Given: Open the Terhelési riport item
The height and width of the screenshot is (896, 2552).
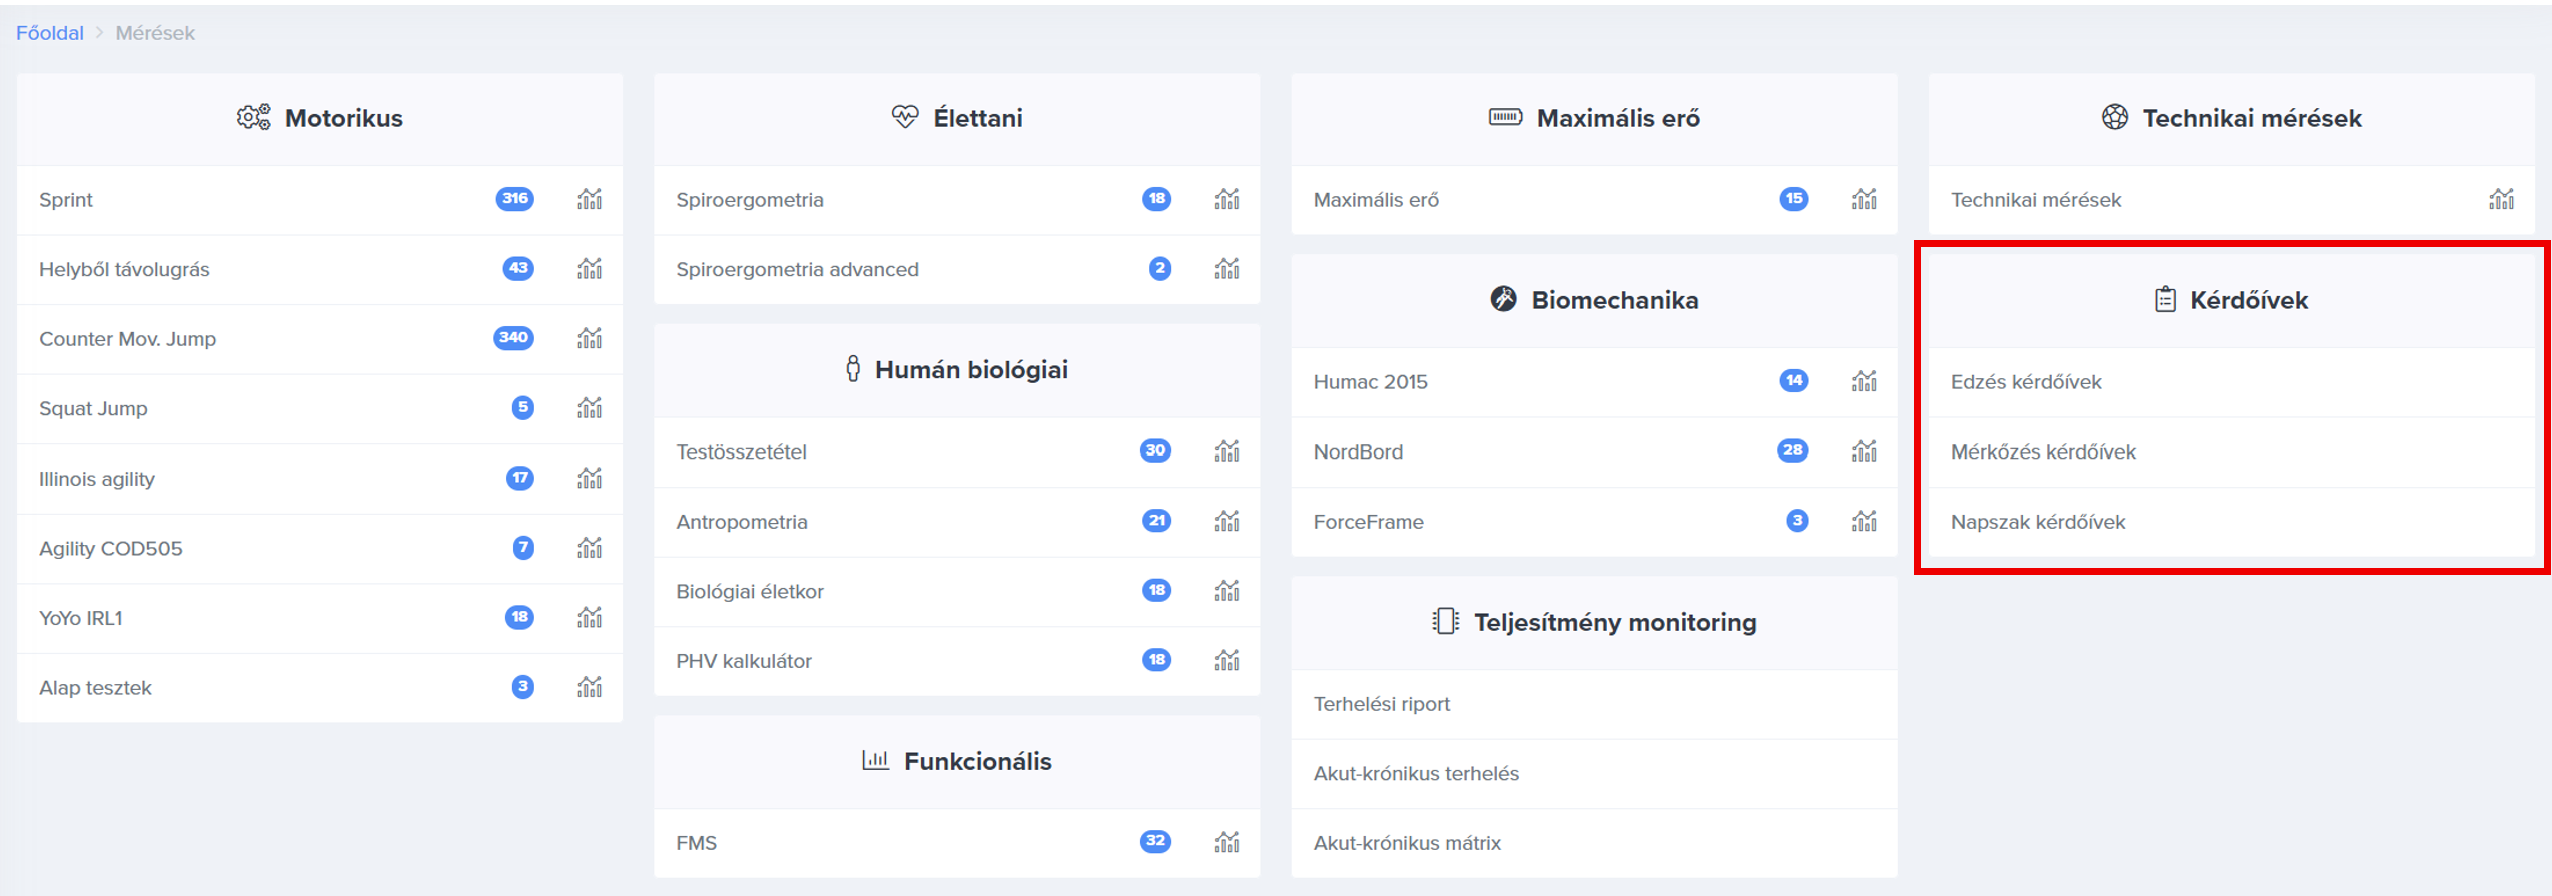Looking at the screenshot, I should (x=1381, y=704).
